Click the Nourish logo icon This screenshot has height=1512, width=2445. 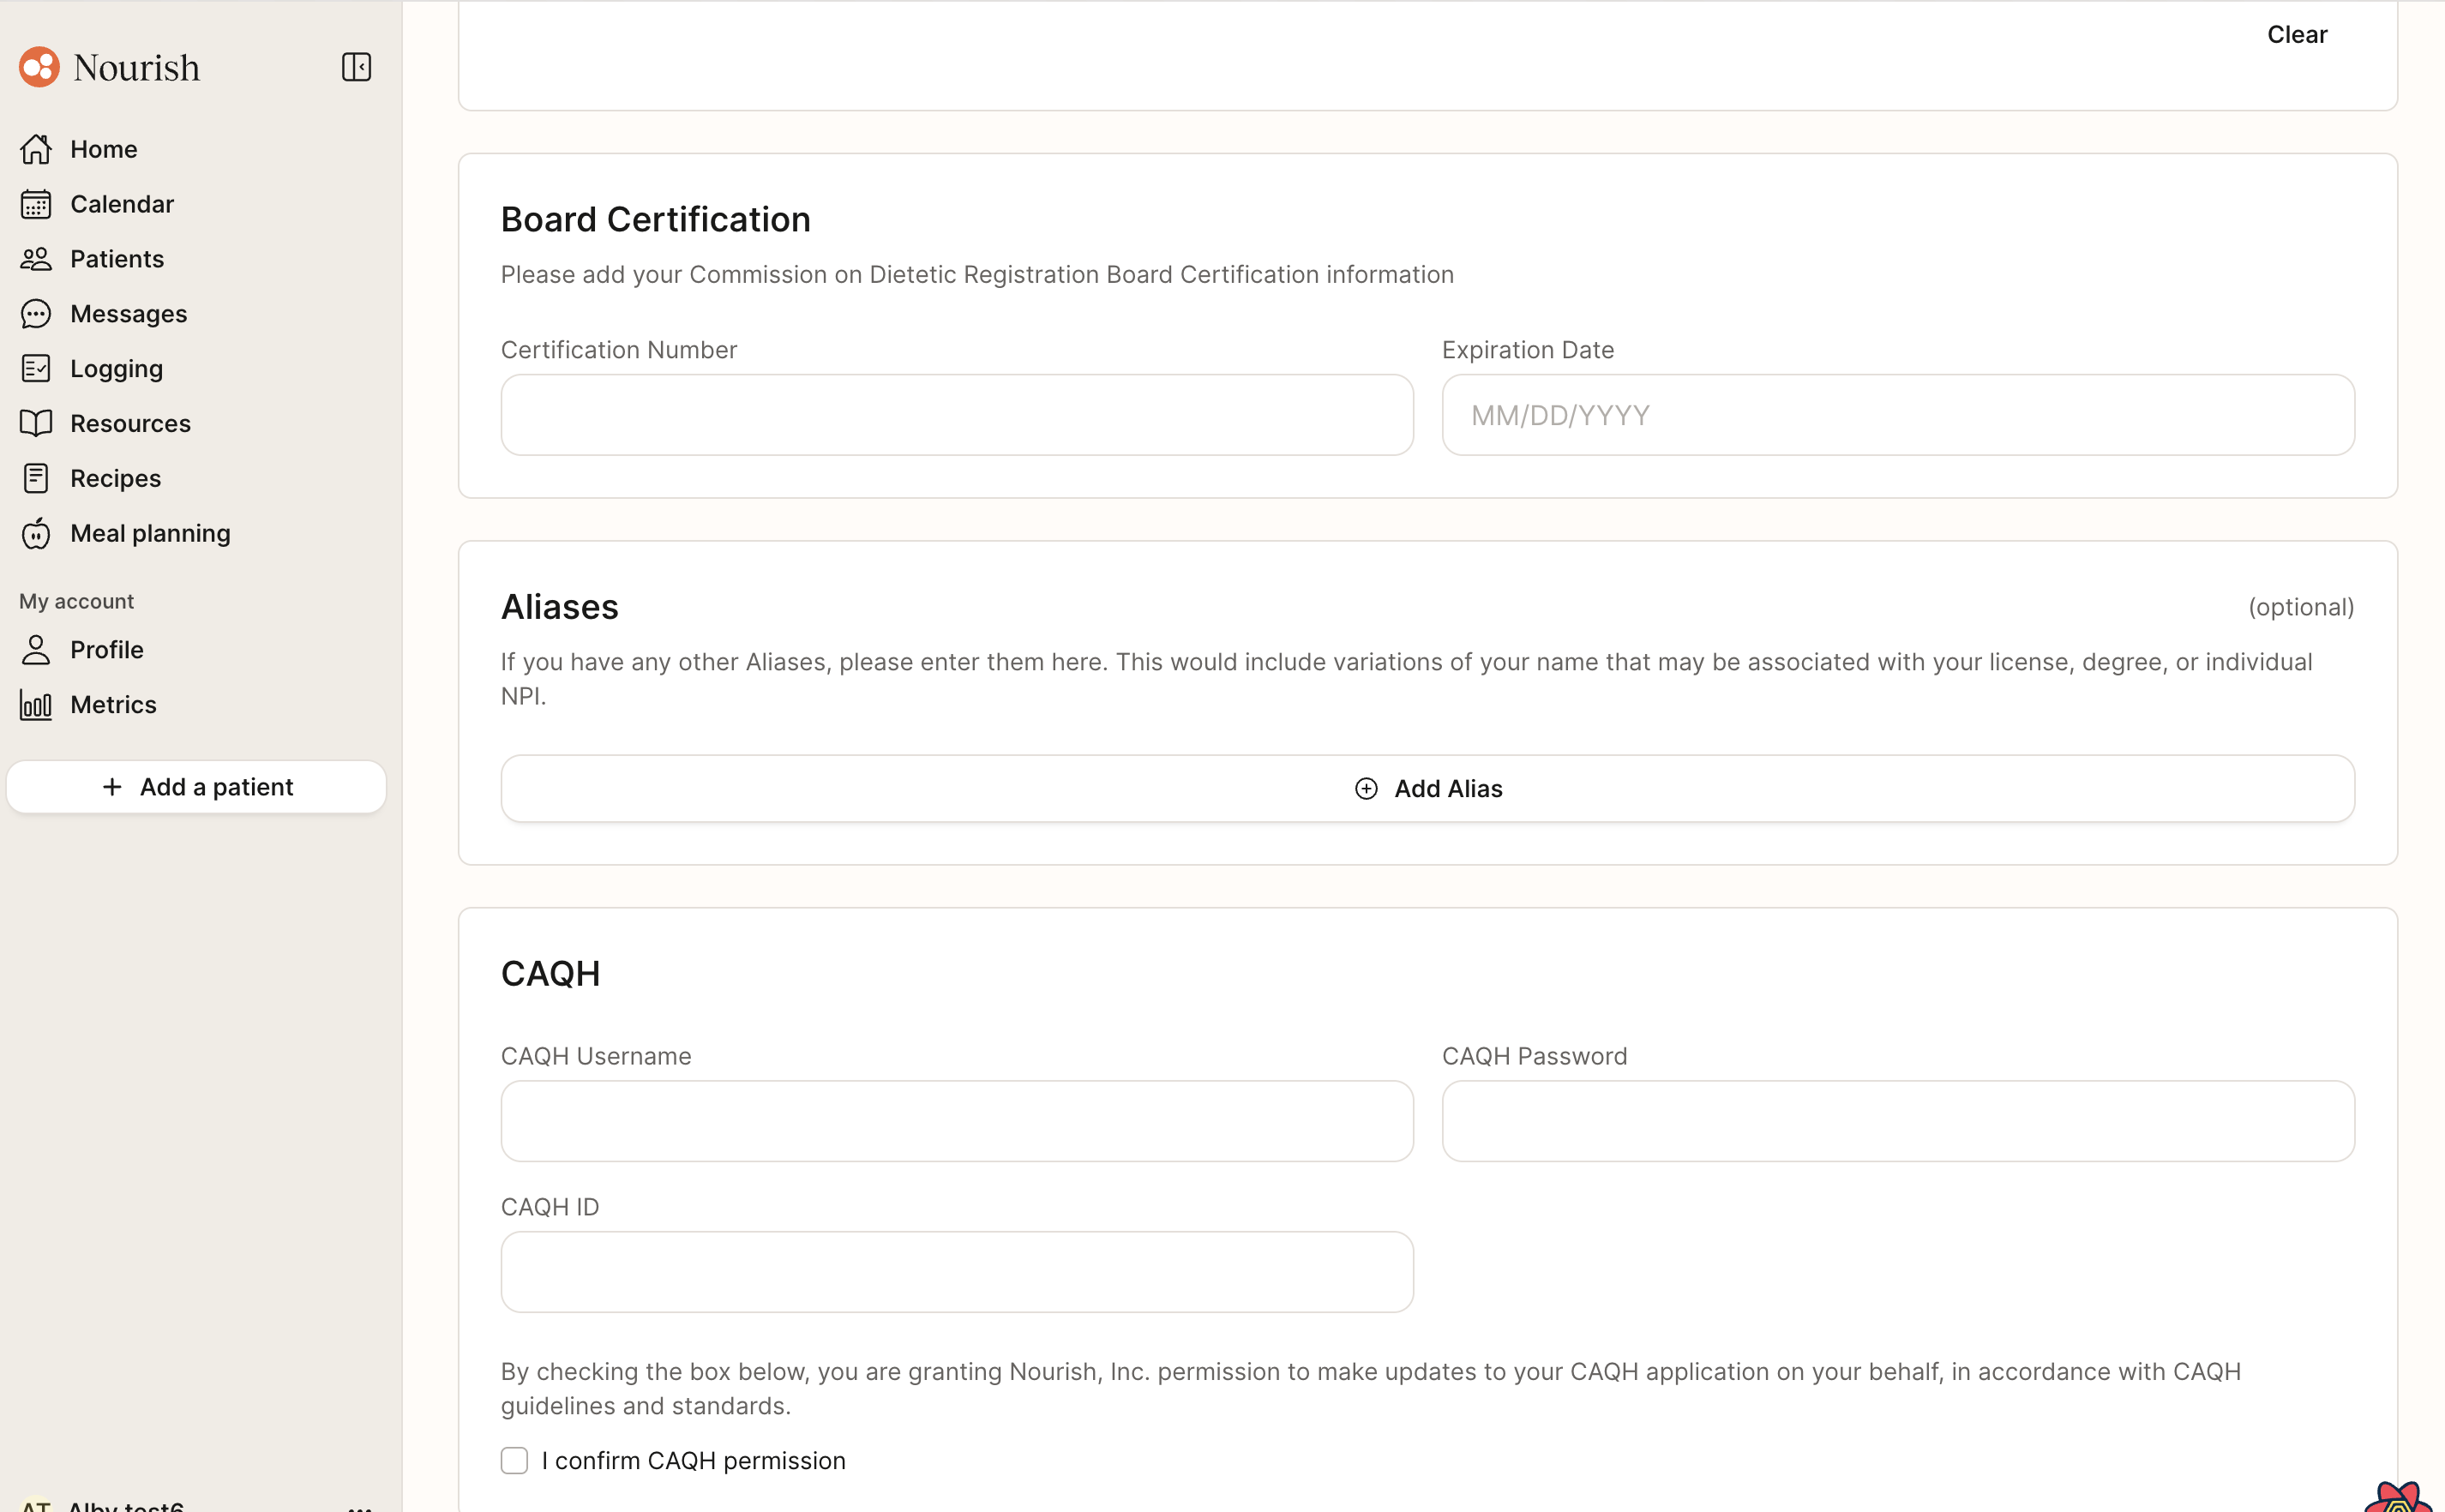(x=39, y=67)
